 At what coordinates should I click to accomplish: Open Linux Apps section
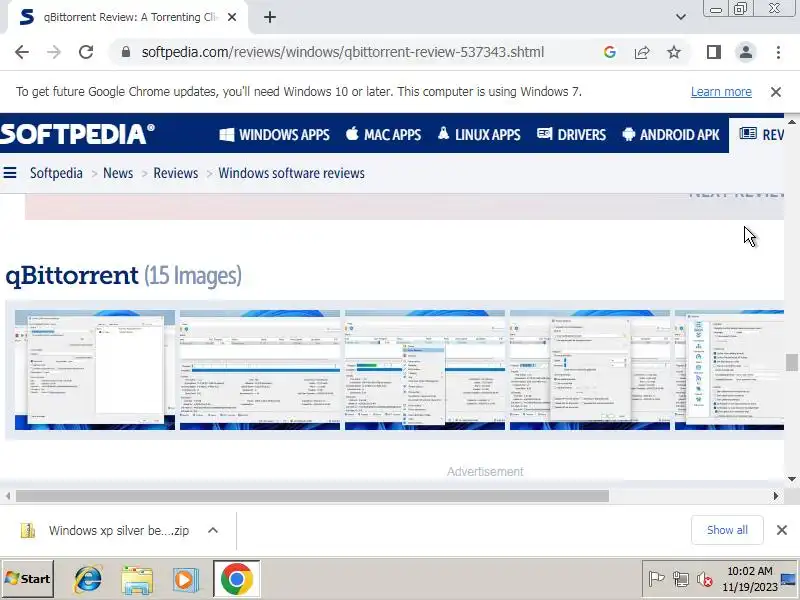[x=479, y=135]
